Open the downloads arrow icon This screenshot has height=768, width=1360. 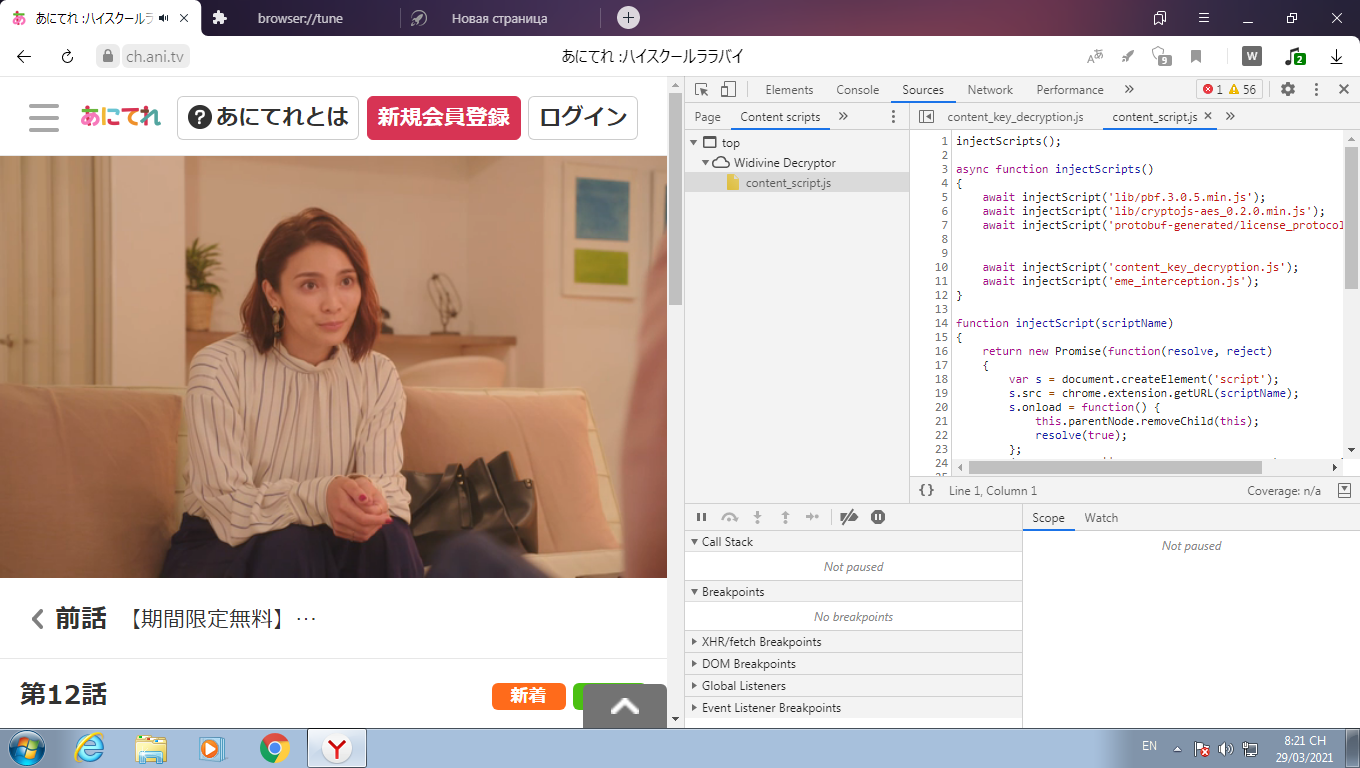click(x=1336, y=57)
